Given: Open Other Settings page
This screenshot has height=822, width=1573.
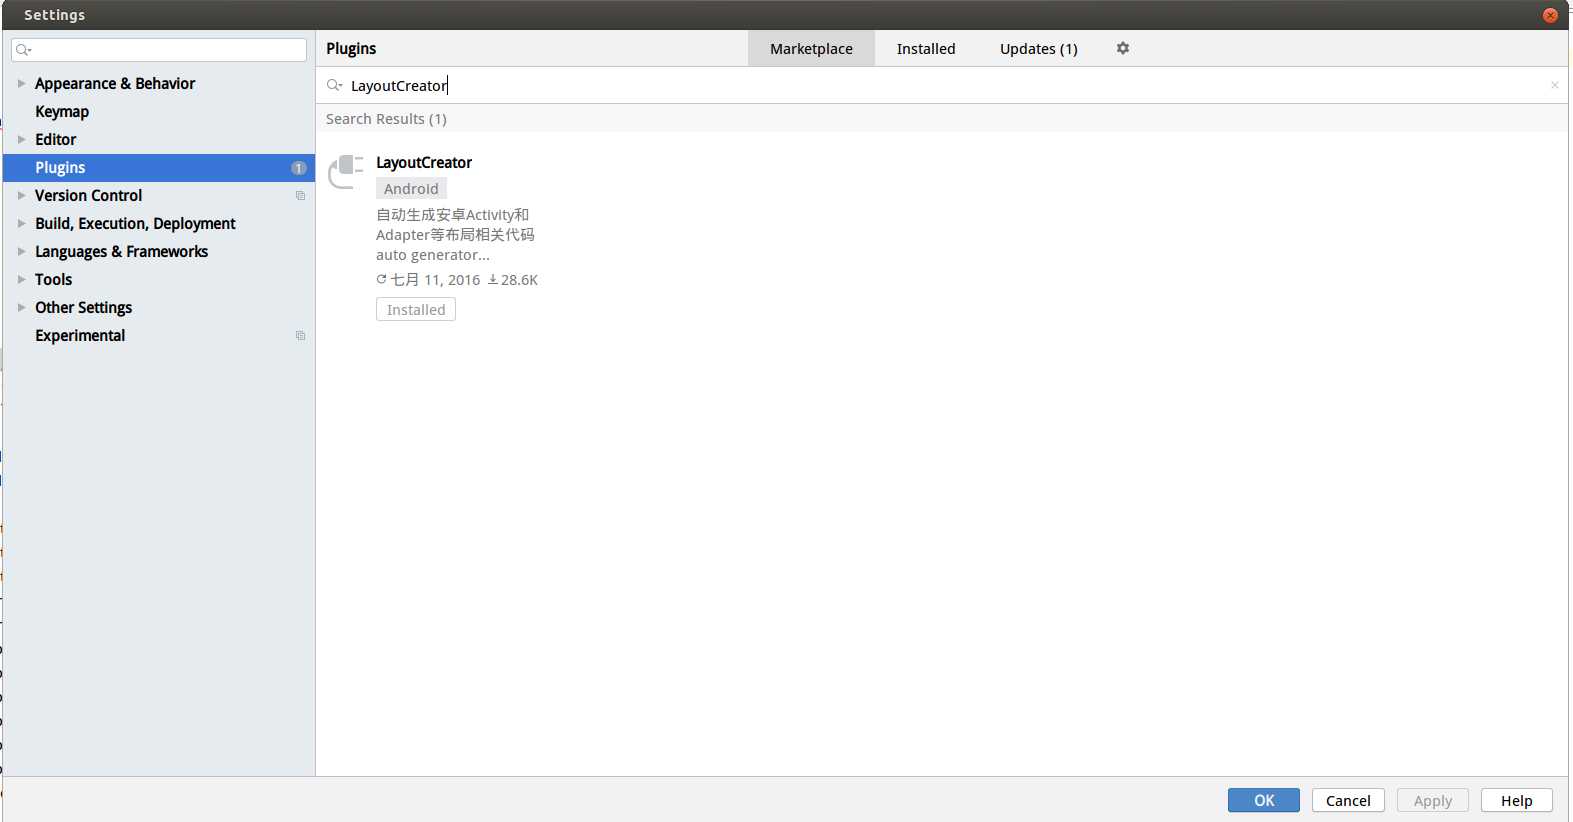Looking at the screenshot, I should pos(83,307).
